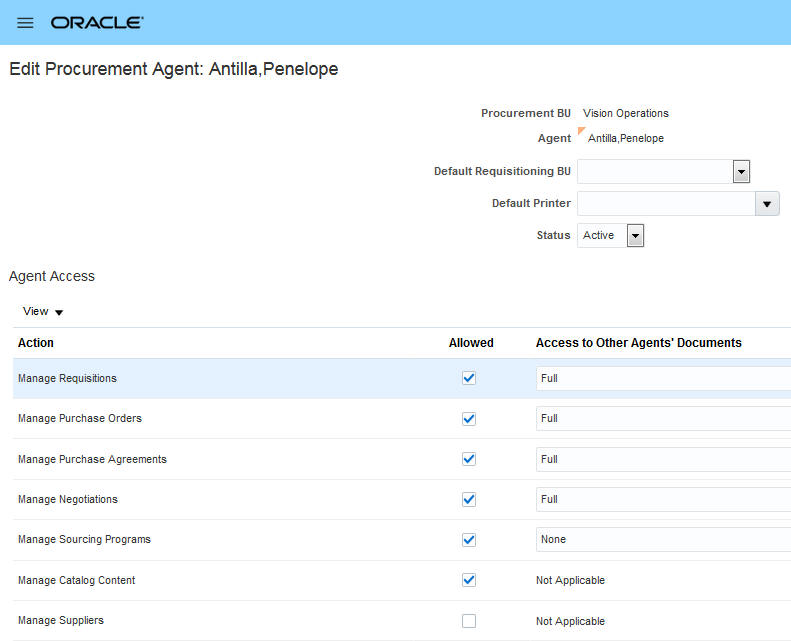Click the Action column header
This screenshot has width=791, height=641.
(x=36, y=343)
